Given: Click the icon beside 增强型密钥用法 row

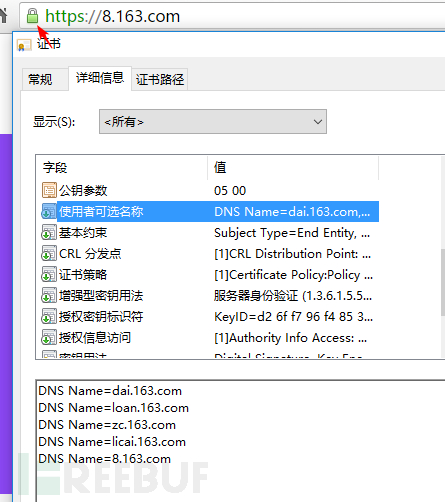Looking at the screenshot, I should tap(49, 295).
